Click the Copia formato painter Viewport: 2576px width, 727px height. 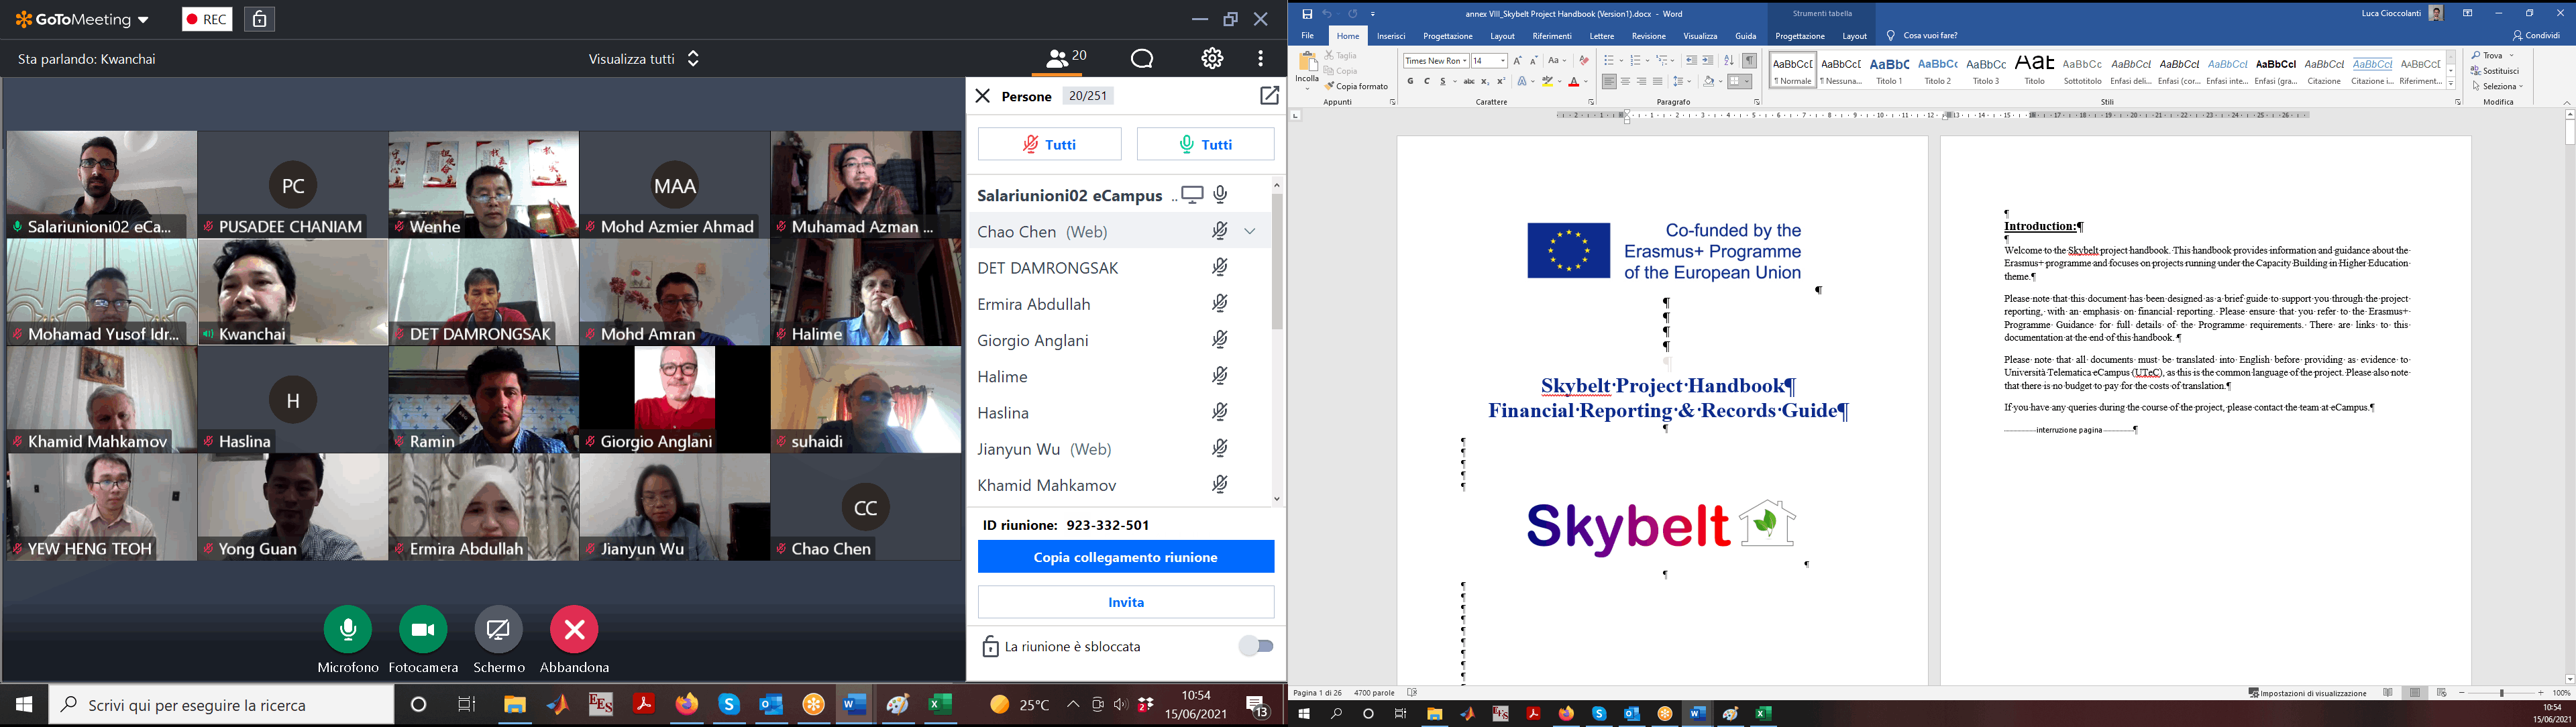point(1357,87)
